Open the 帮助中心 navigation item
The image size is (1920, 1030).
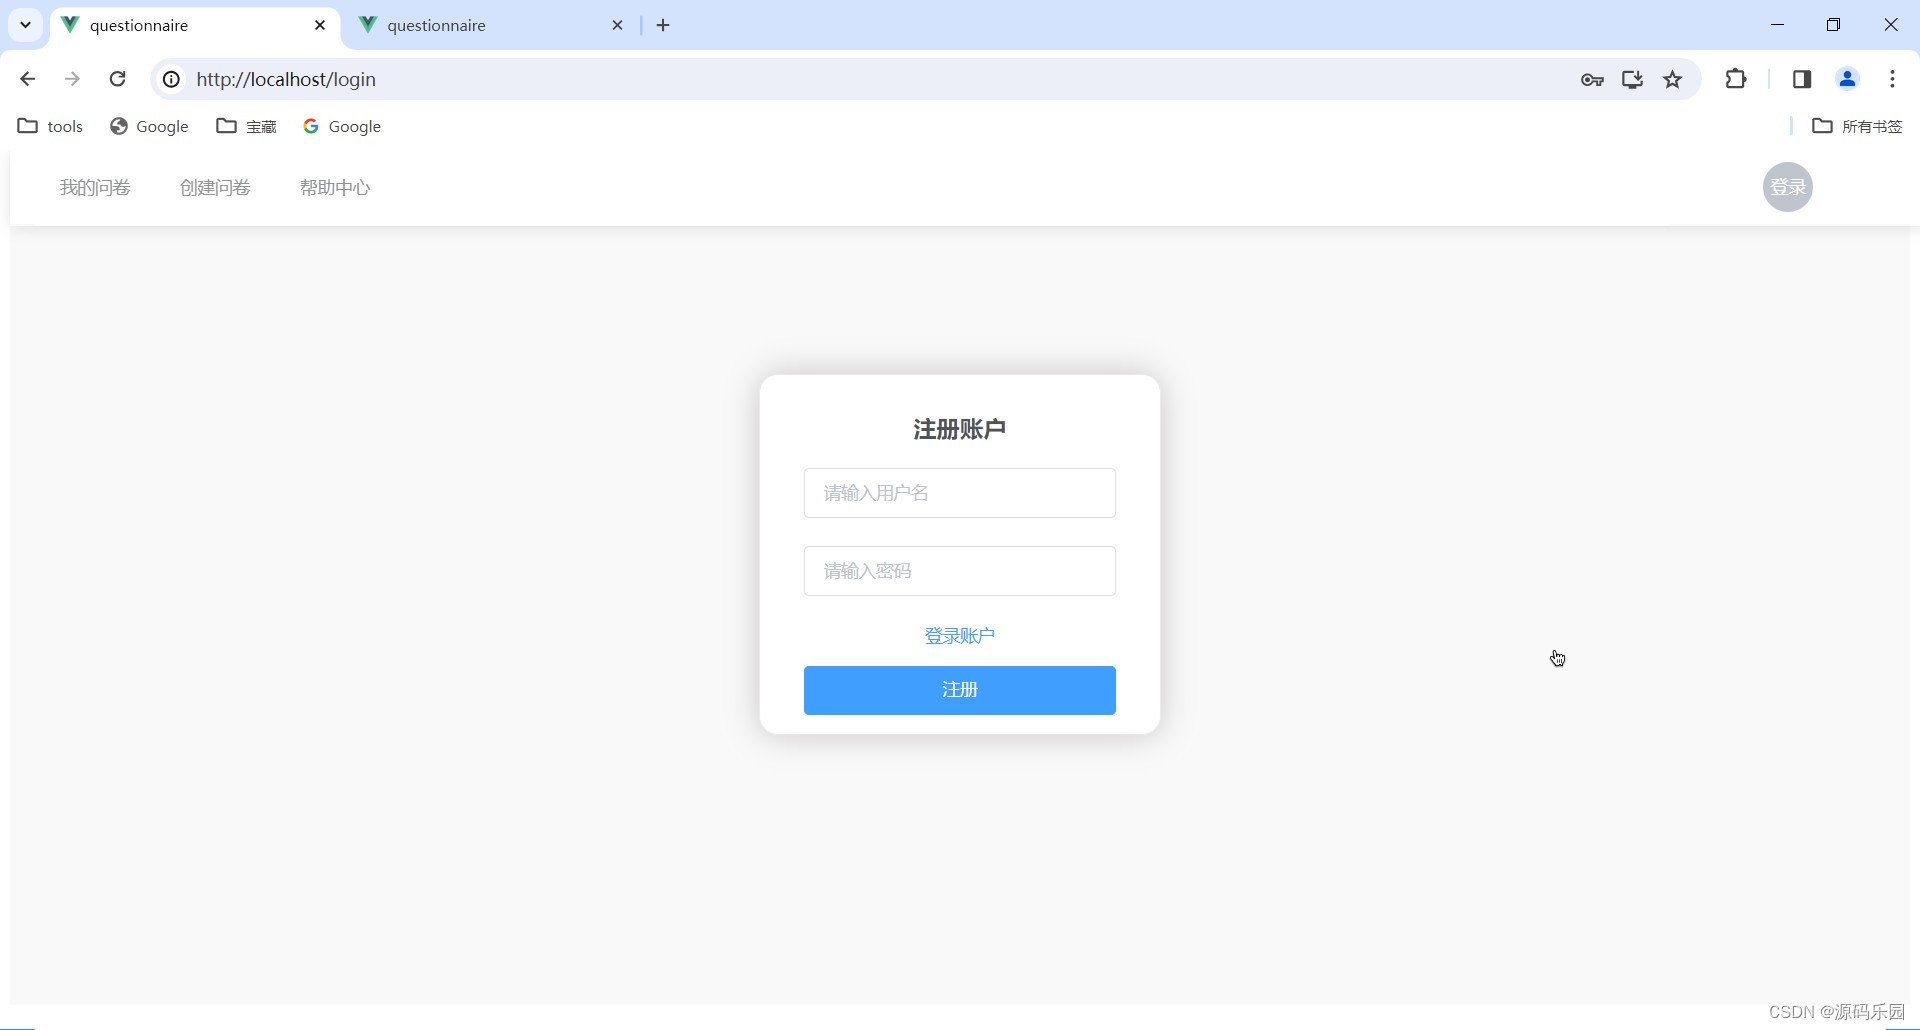[334, 187]
